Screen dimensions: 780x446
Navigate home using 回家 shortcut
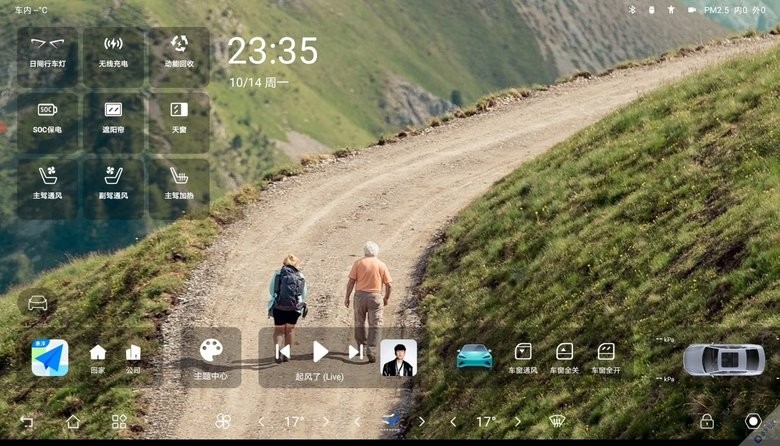coord(98,357)
